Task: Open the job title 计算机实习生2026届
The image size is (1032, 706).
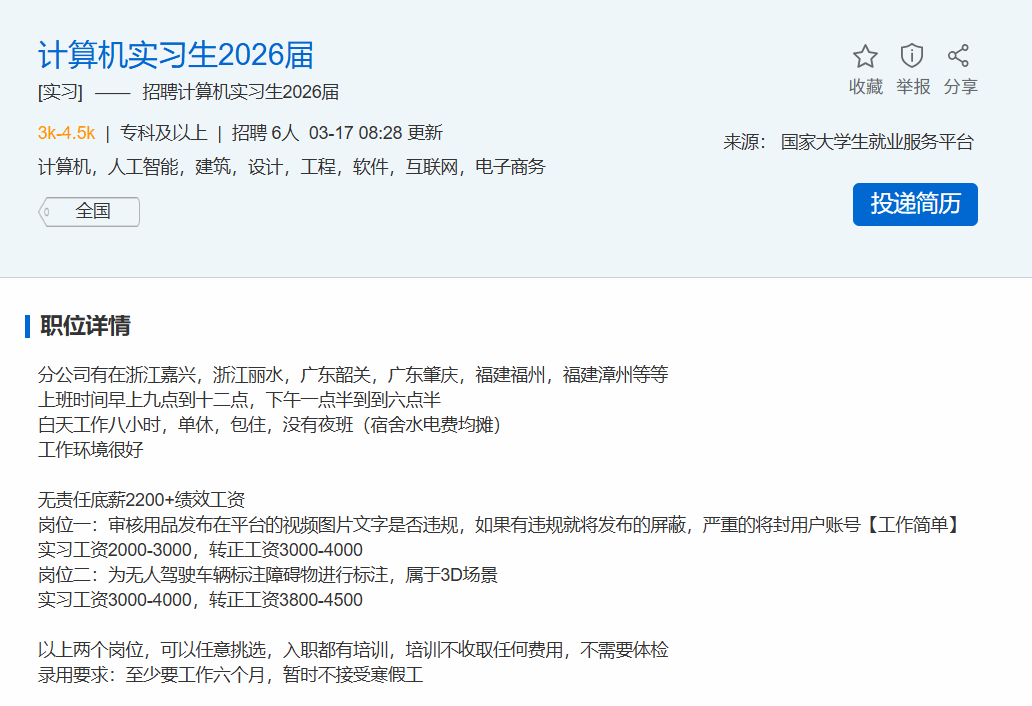Action: 176,54
